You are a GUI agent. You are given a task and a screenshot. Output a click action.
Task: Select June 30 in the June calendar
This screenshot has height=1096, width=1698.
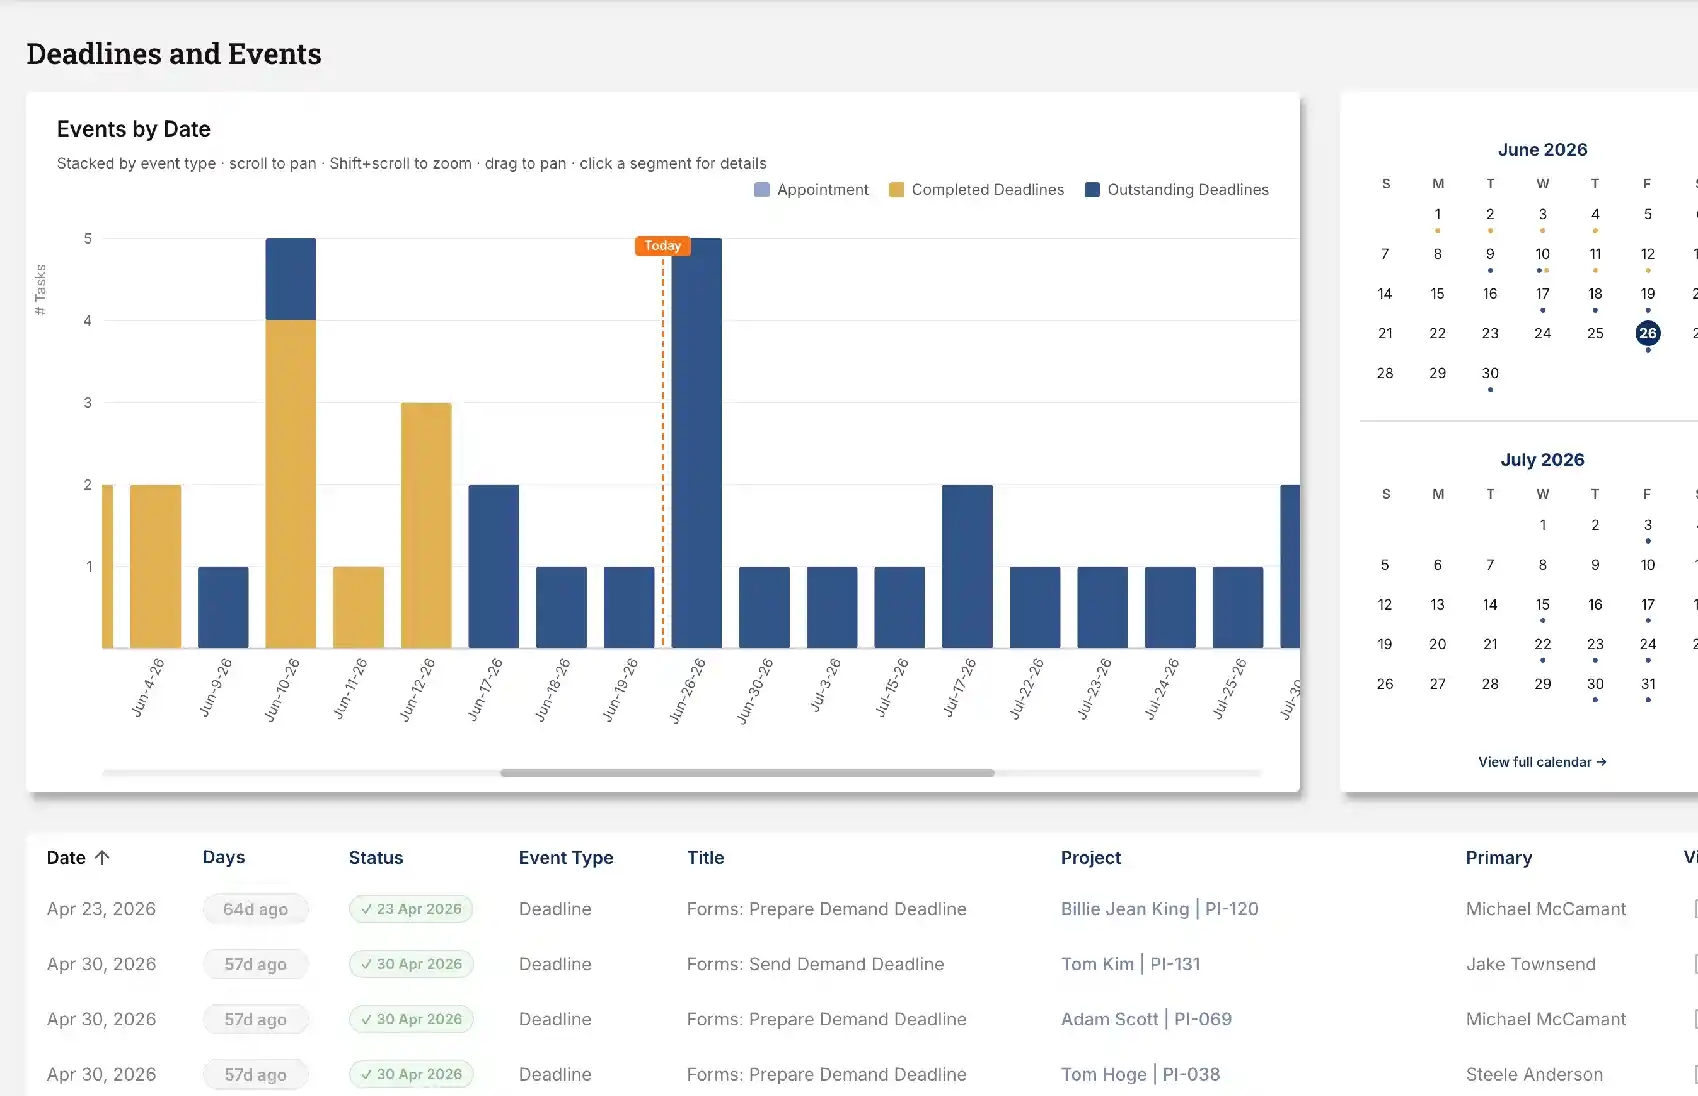[x=1490, y=374]
